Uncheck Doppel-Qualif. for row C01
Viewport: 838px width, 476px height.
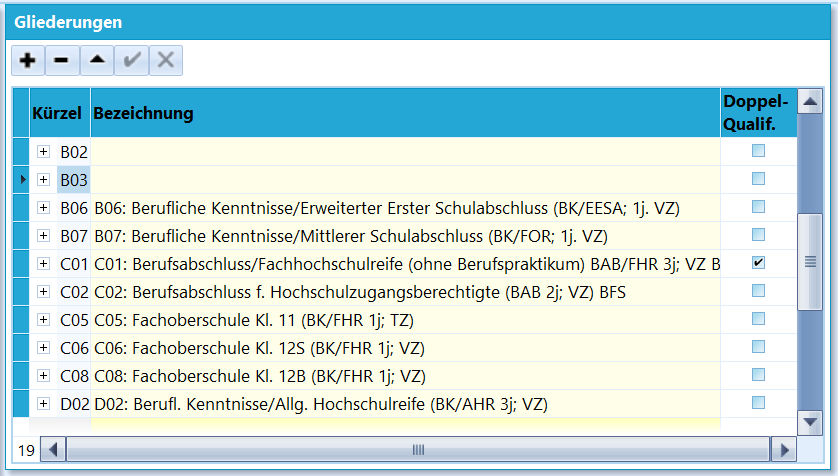pyautogui.click(x=758, y=262)
